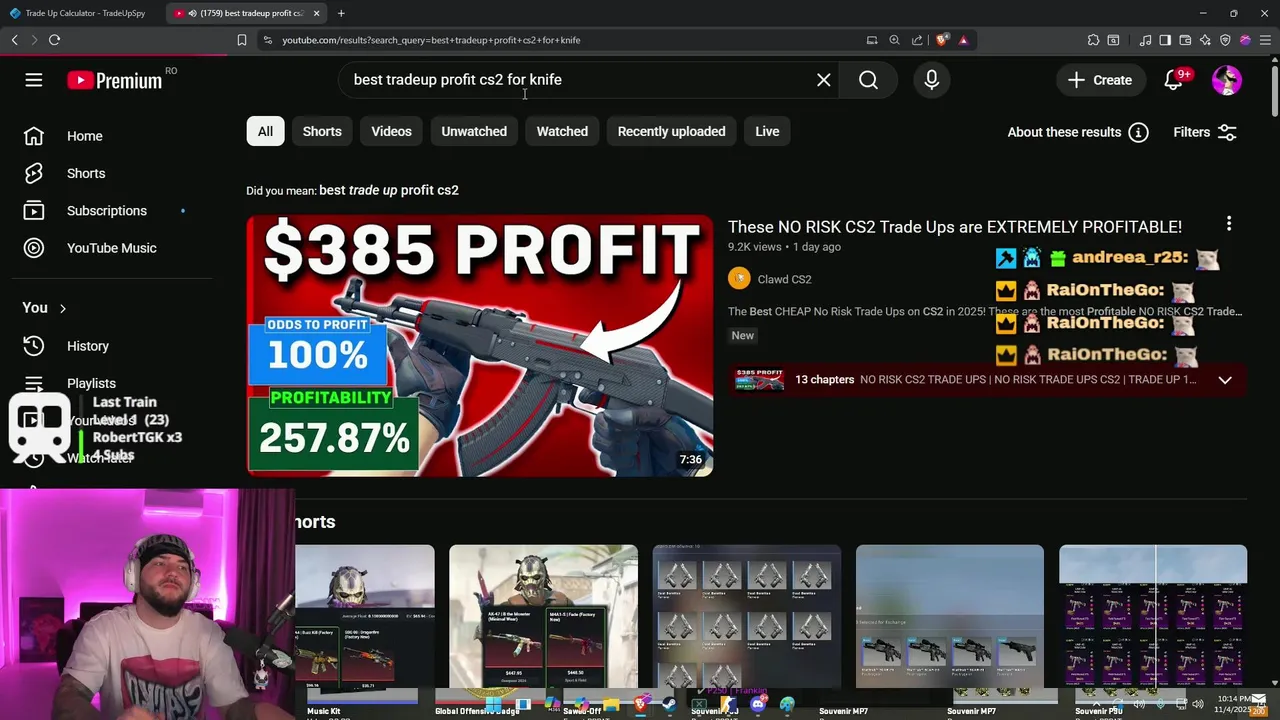1280x720 pixels.
Task: Open Discord from the Windows taskbar
Action: pos(758,704)
